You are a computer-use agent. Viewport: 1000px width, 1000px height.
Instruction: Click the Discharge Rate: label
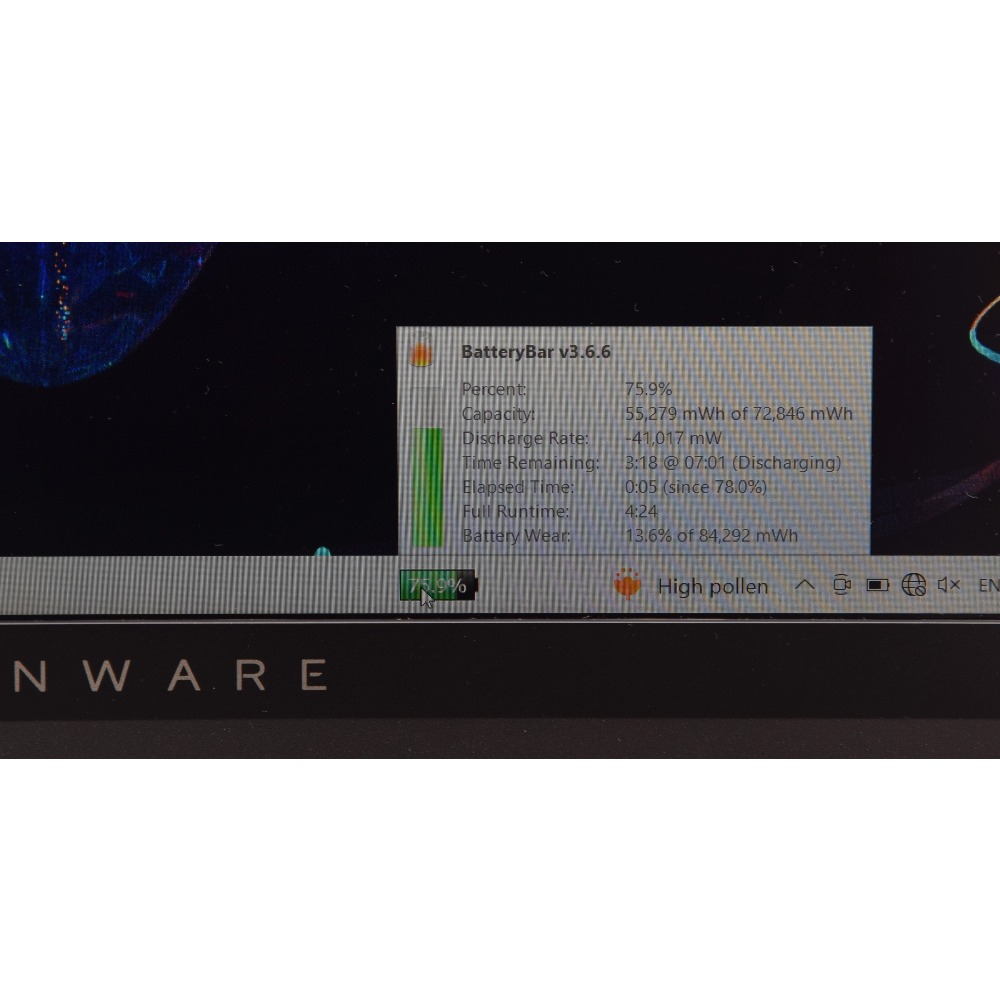[525, 438]
